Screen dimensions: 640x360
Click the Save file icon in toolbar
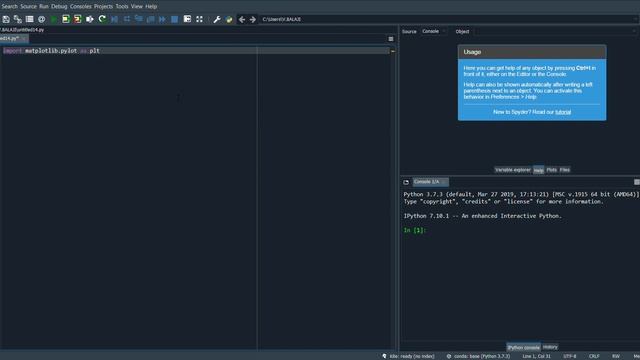pos(6,19)
